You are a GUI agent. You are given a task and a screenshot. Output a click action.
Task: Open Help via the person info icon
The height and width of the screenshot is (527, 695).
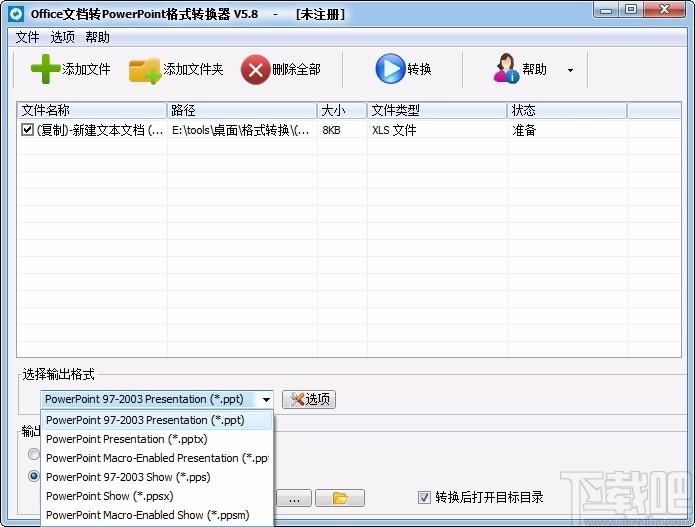pos(506,69)
